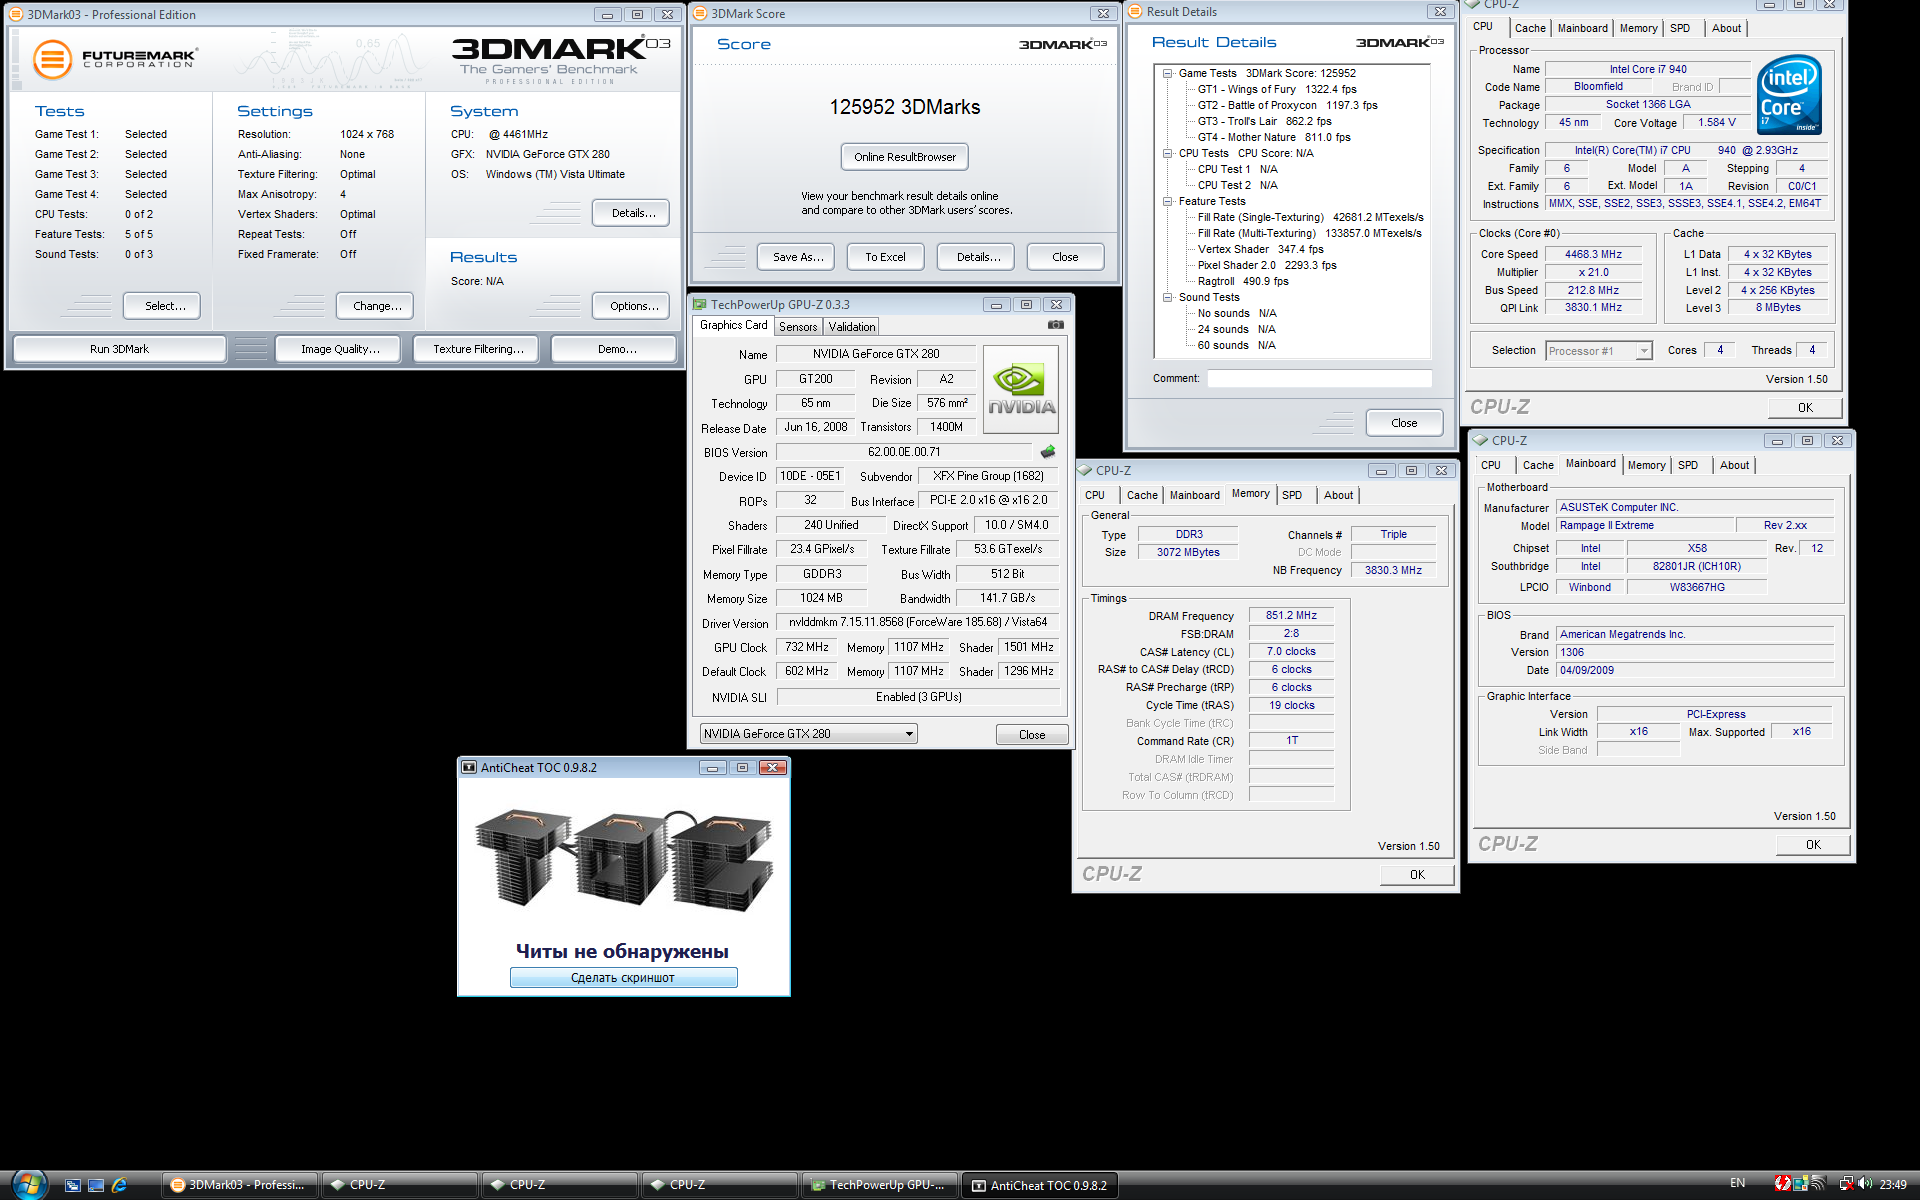This screenshot has height=1200, width=1920.
Task: Collapse the Feature Tests tree node
Action: click(x=1167, y=201)
